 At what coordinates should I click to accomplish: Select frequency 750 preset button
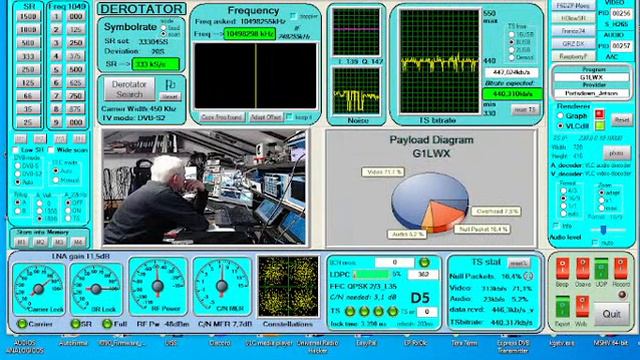[x=76, y=96]
